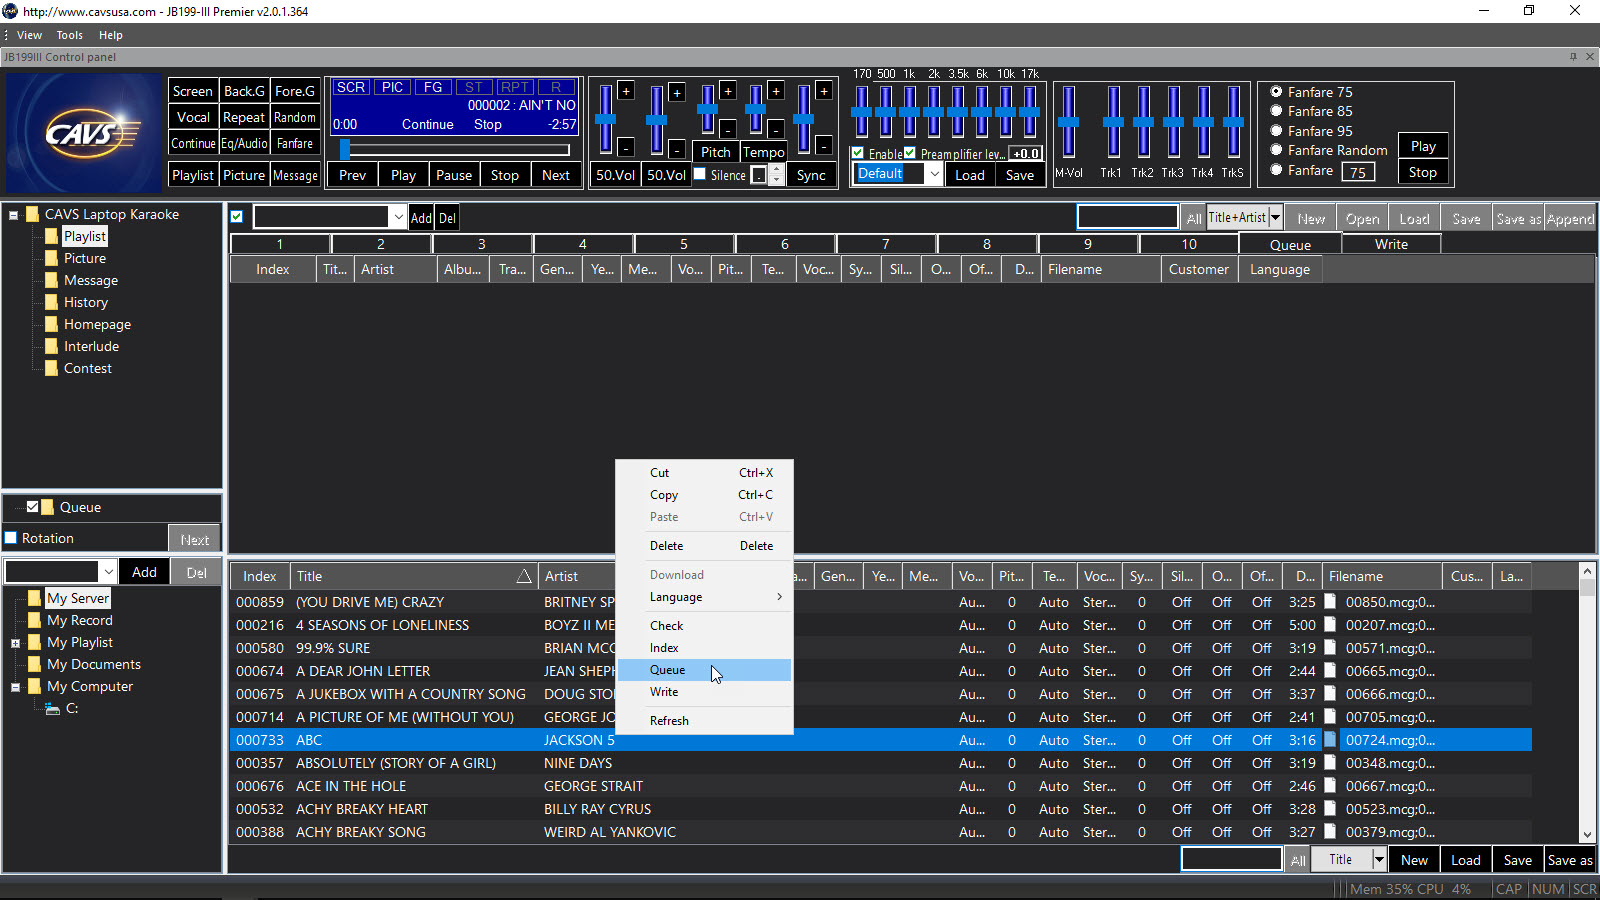
Task: Open the Default equalizer preset dropdown
Action: [x=934, y=174]
